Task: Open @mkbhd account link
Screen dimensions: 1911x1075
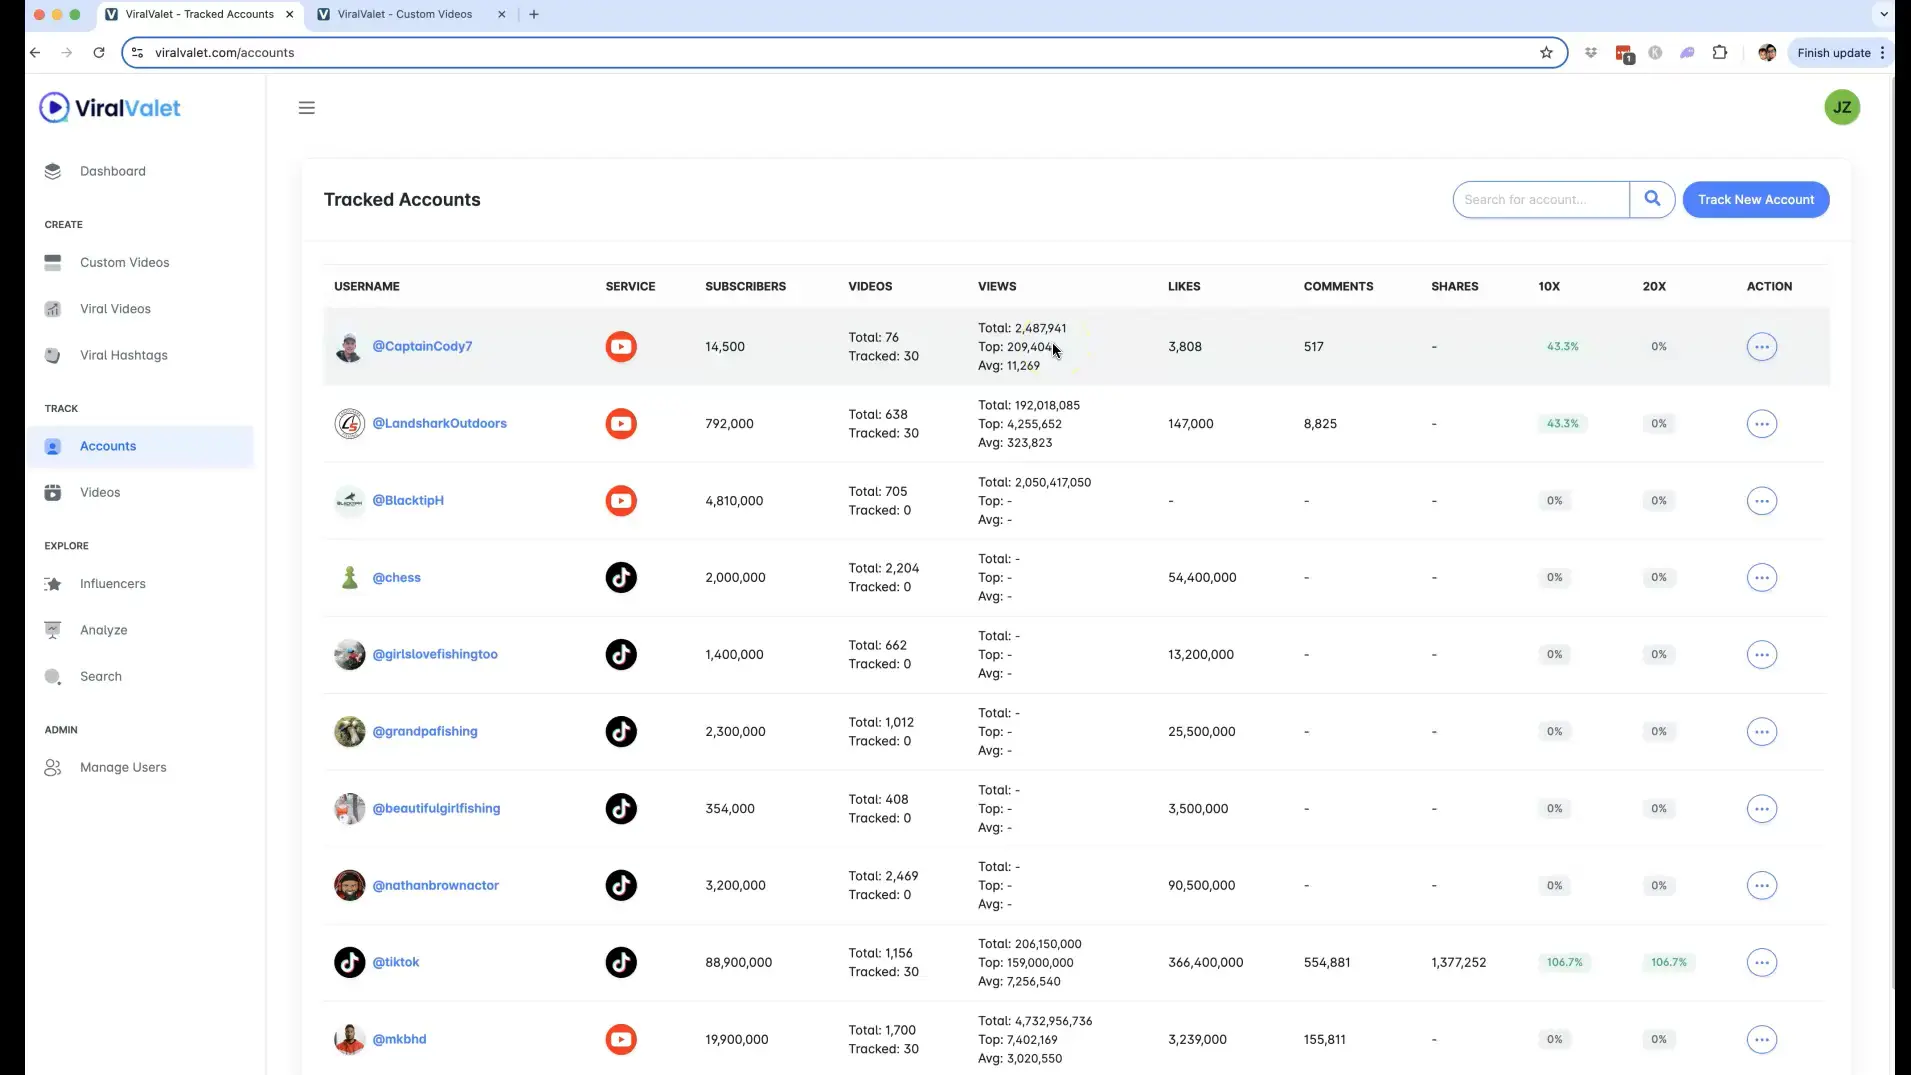Action: coord(399,1039)
